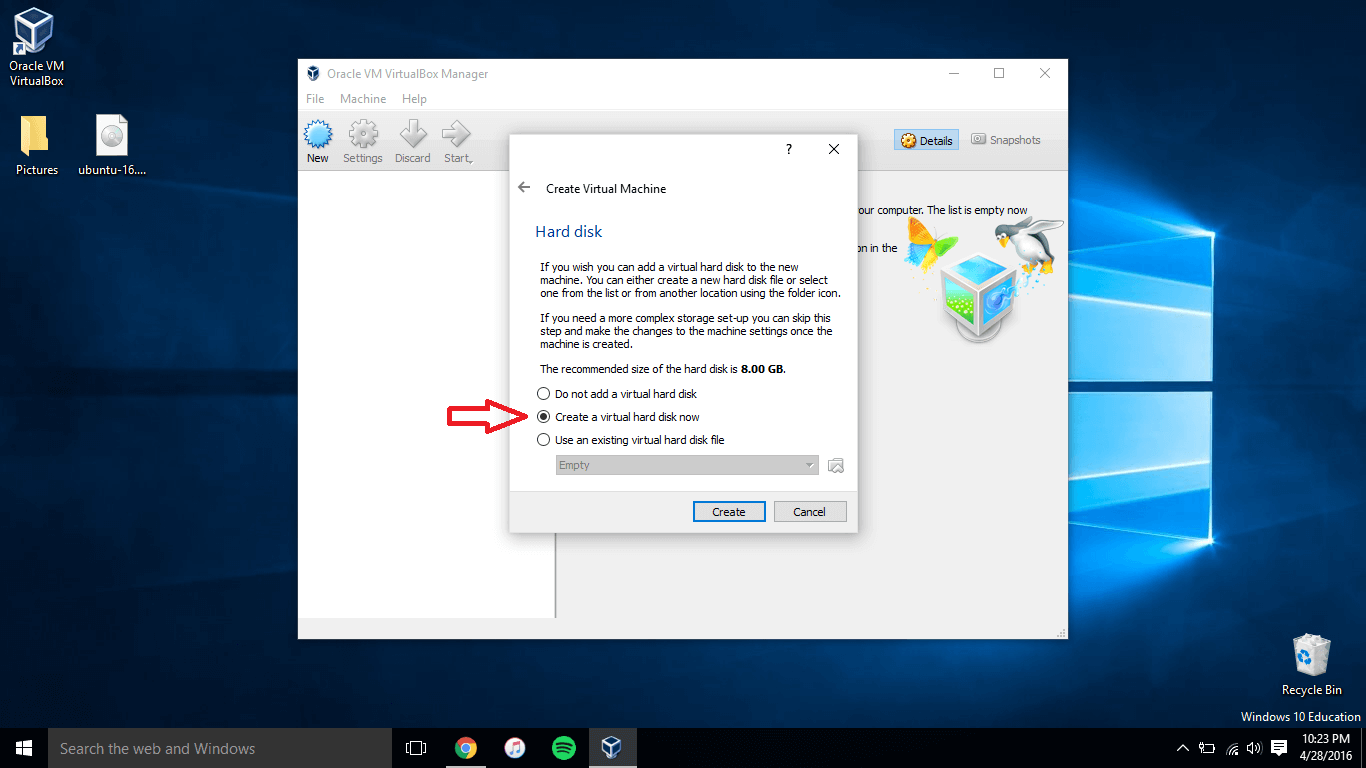Click the Search the web and Windows box

220,748
